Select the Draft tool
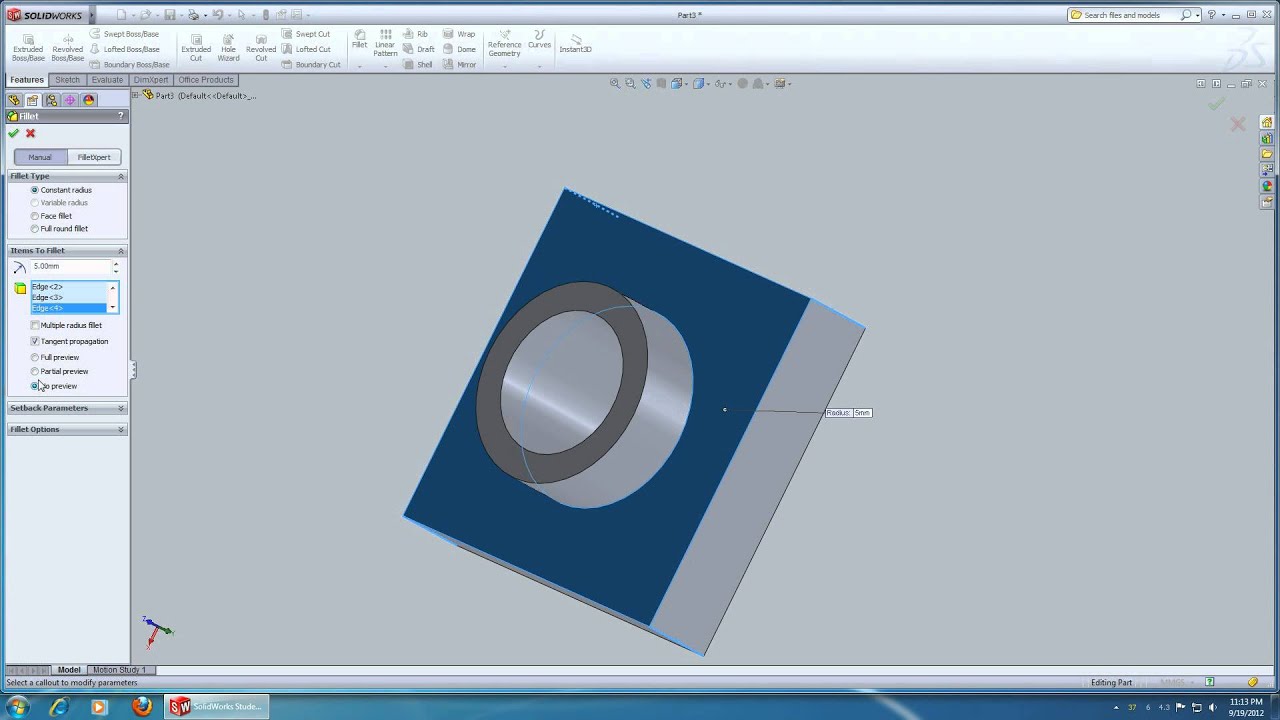 point(419,49)
